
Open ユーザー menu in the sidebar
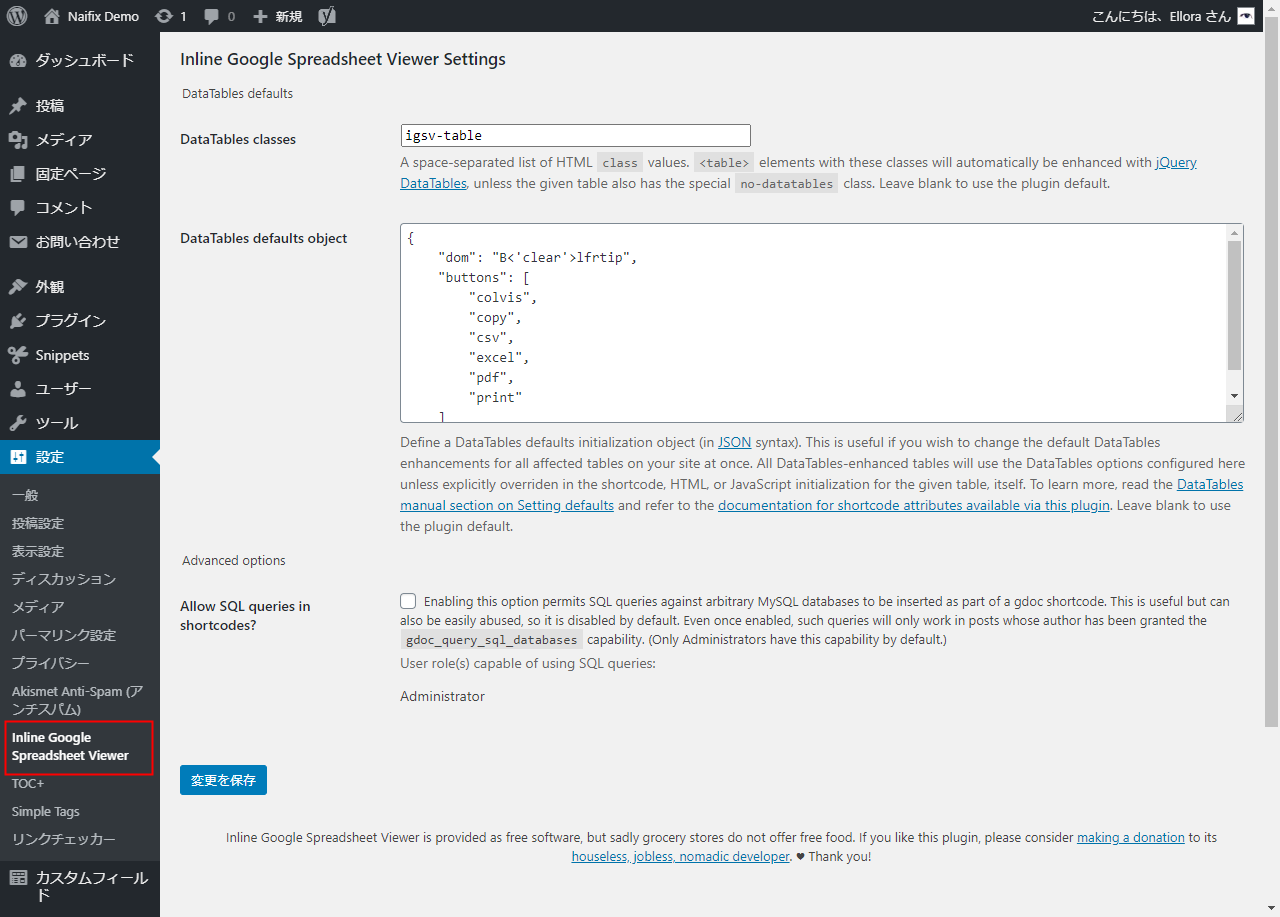click(80, 389)
